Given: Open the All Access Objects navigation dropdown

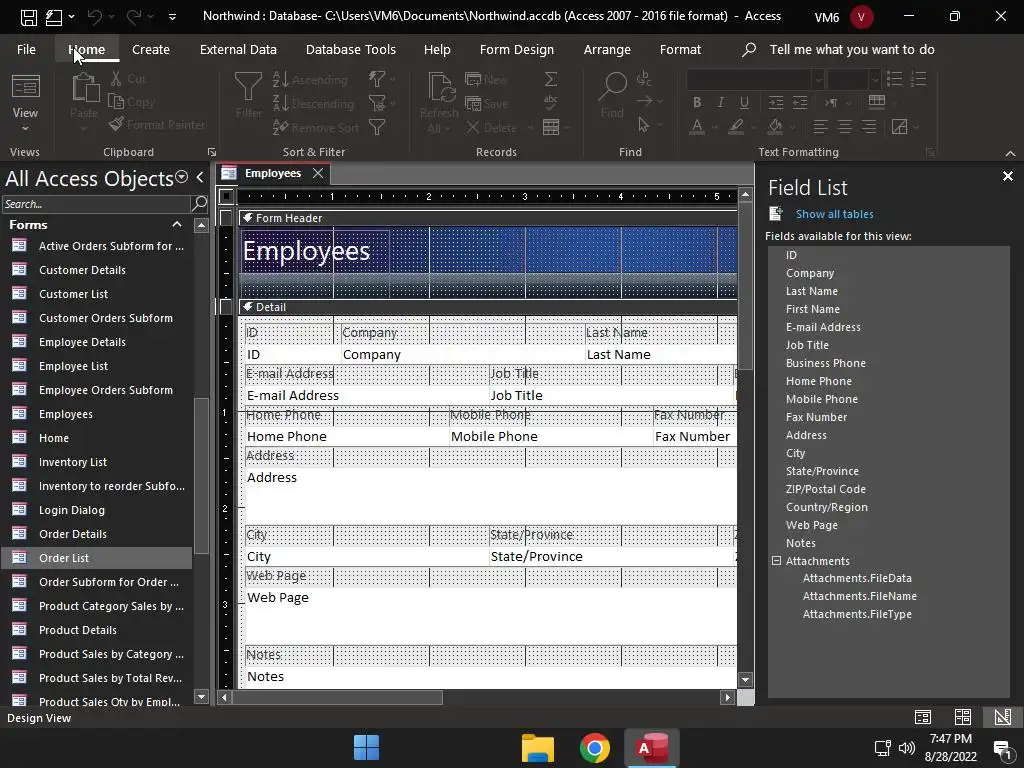Looking at the screenshot, I should point(182,178).
